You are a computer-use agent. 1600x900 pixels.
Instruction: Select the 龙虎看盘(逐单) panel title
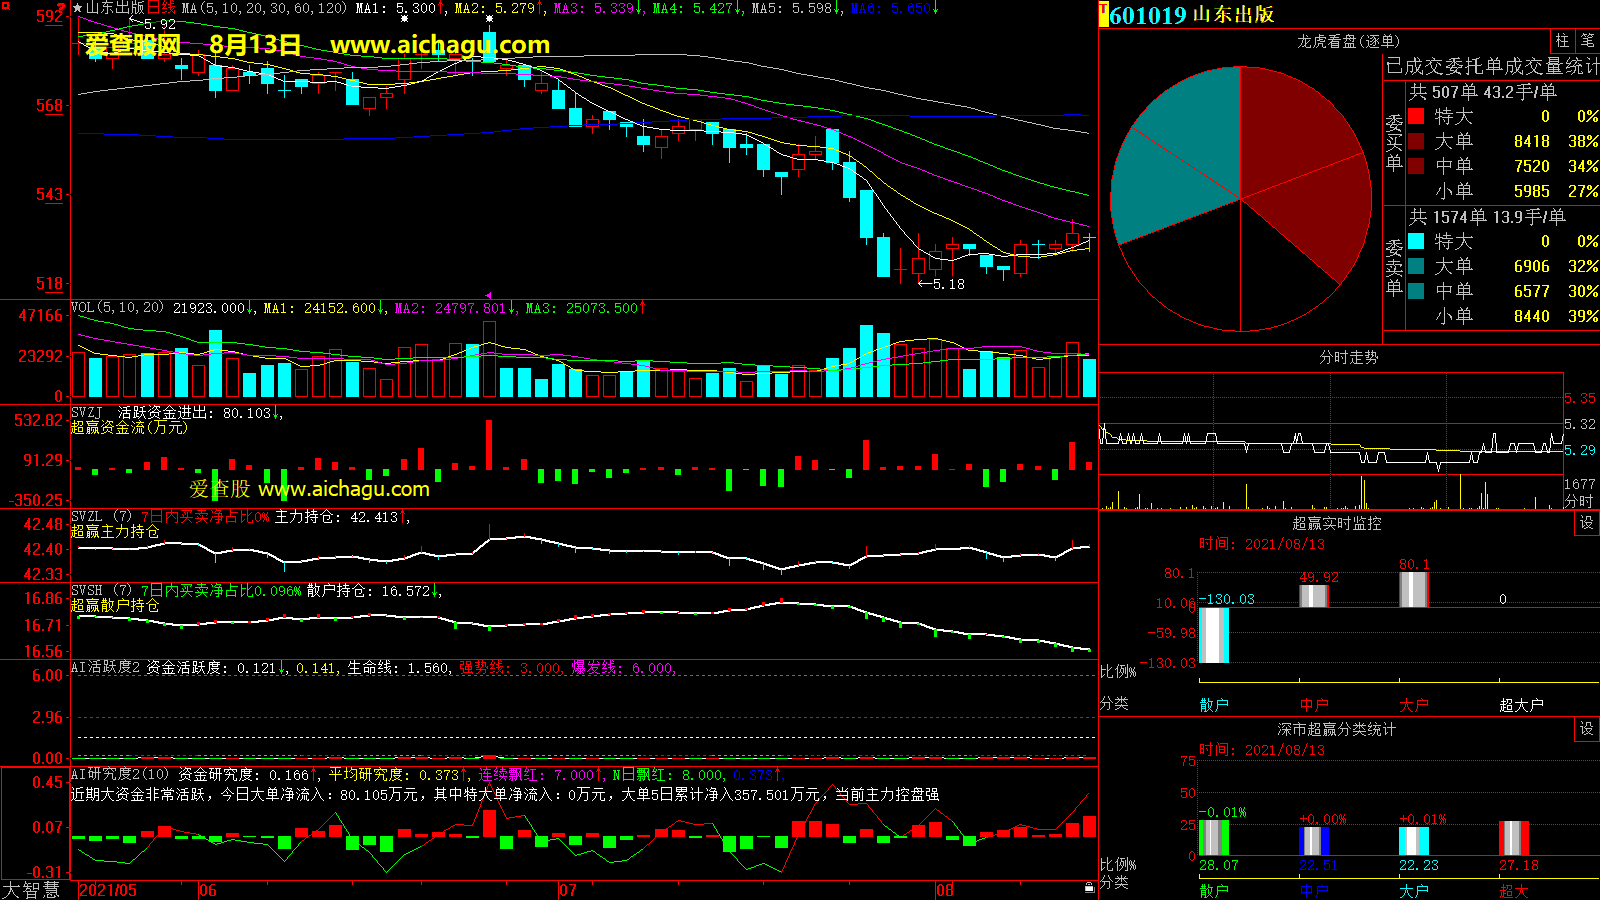[1348, 41]
